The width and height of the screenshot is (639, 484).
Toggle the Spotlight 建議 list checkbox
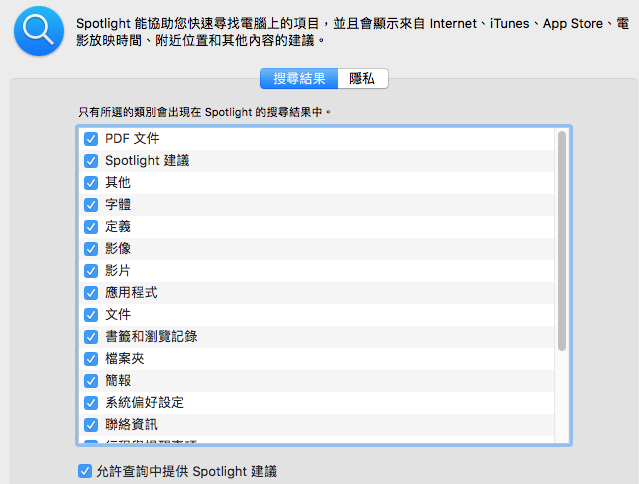[91, 161]
